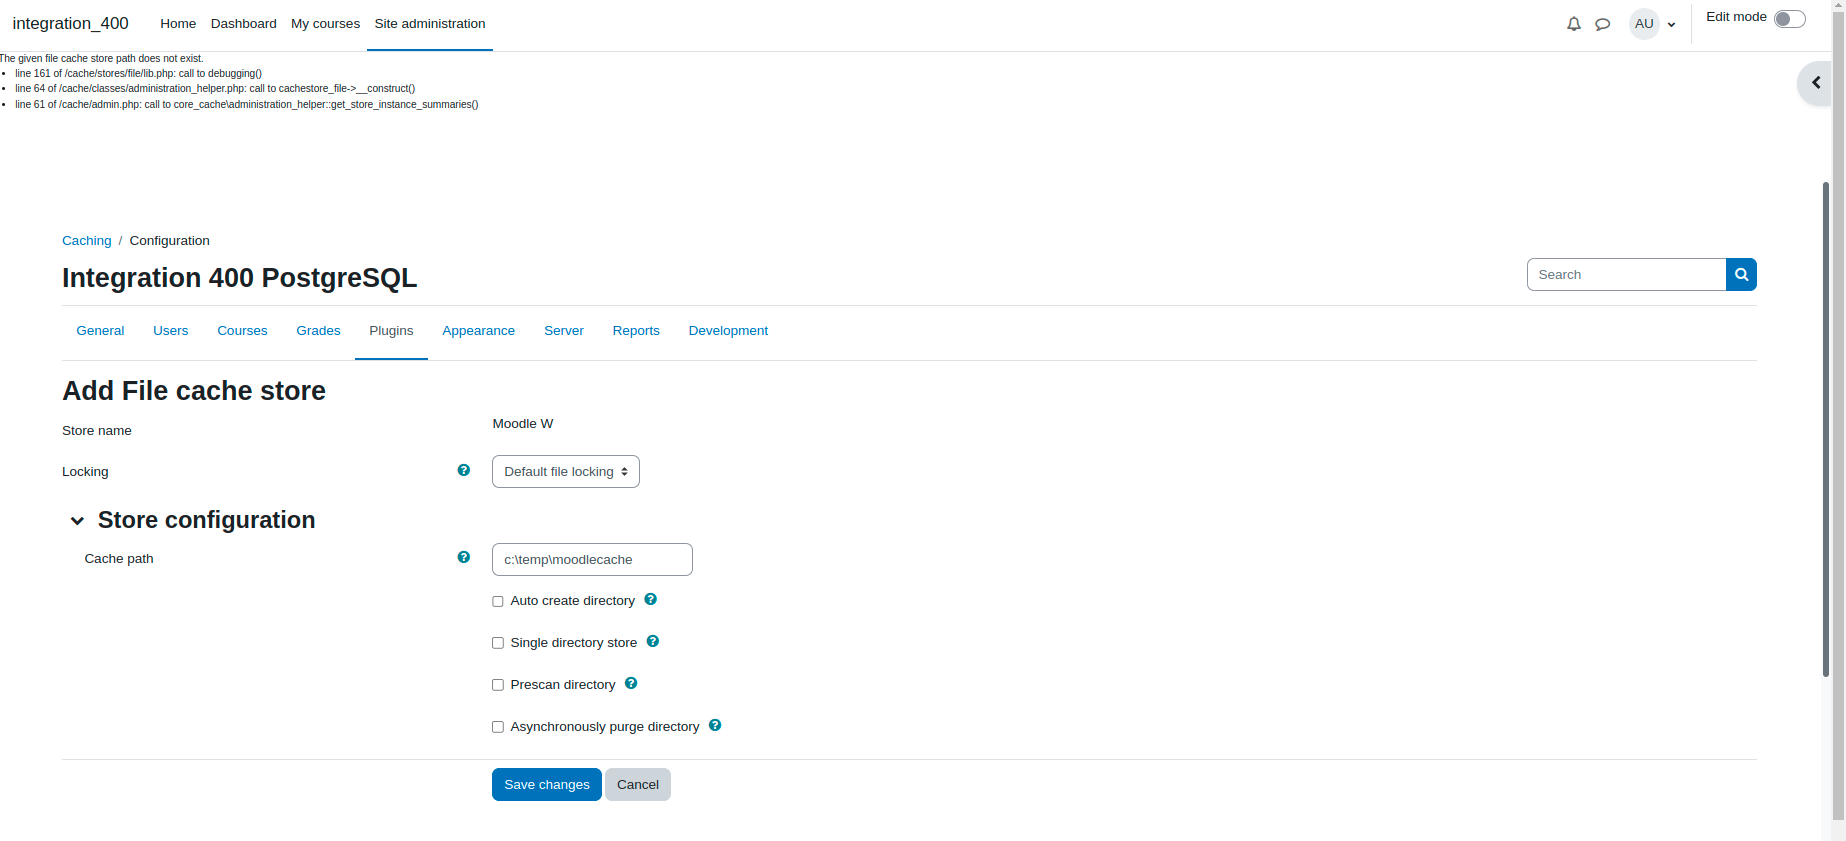The height and width of the screenshot is (841, 1846).
Task: Click the Configuration breadcrumb text
Action: click(x=170, y=241)
